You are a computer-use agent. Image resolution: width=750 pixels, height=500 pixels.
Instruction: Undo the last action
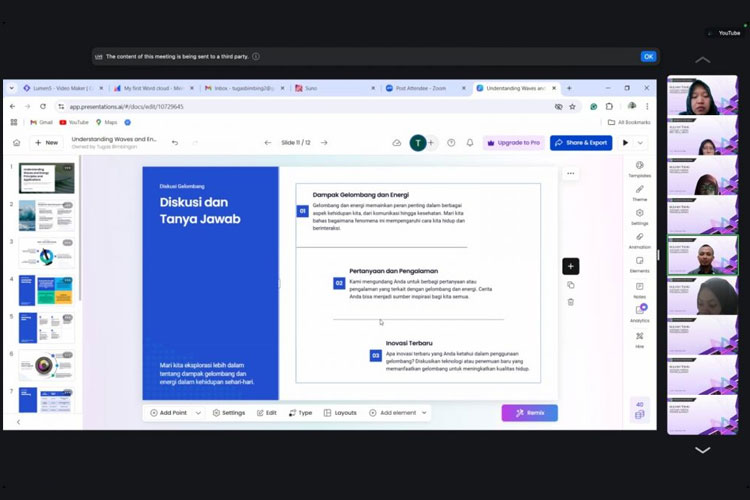(x=175, y=143)
